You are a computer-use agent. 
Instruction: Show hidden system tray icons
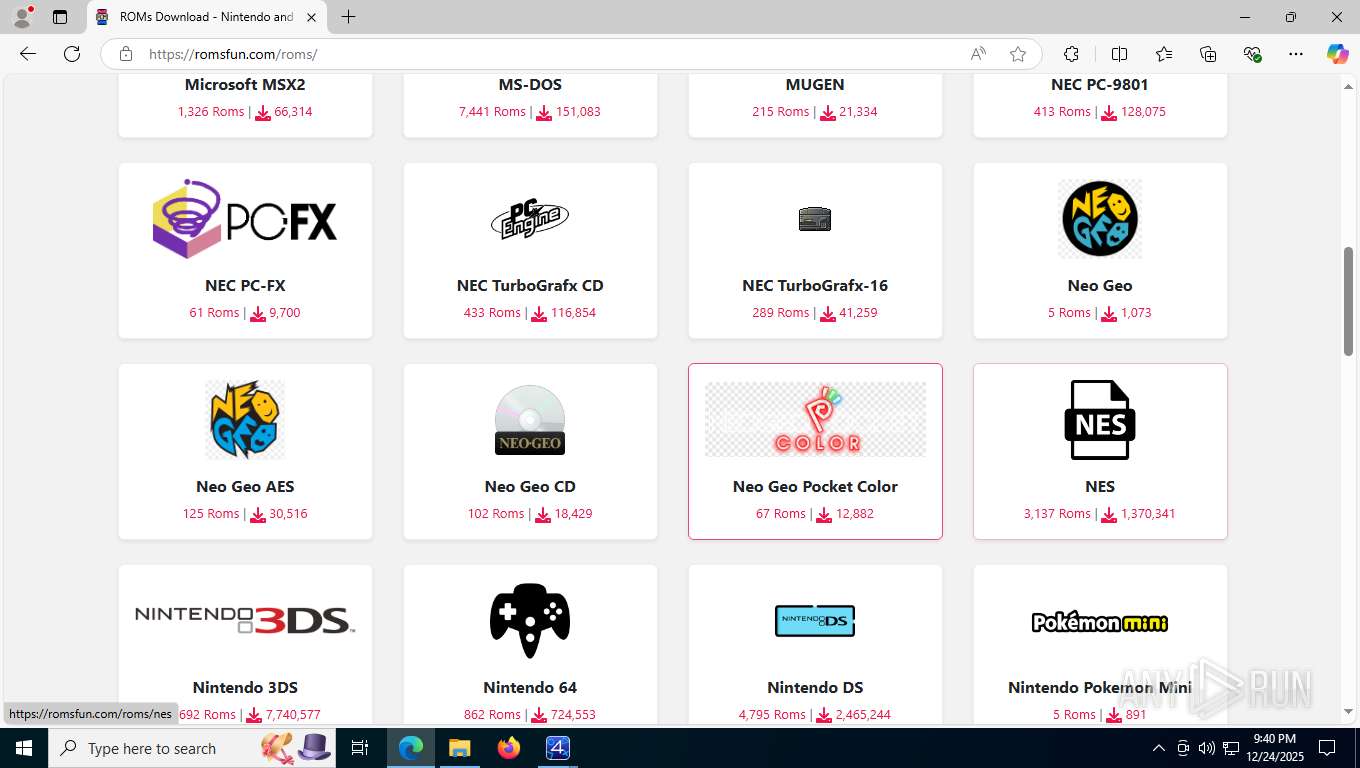[x=1159, y=748]
